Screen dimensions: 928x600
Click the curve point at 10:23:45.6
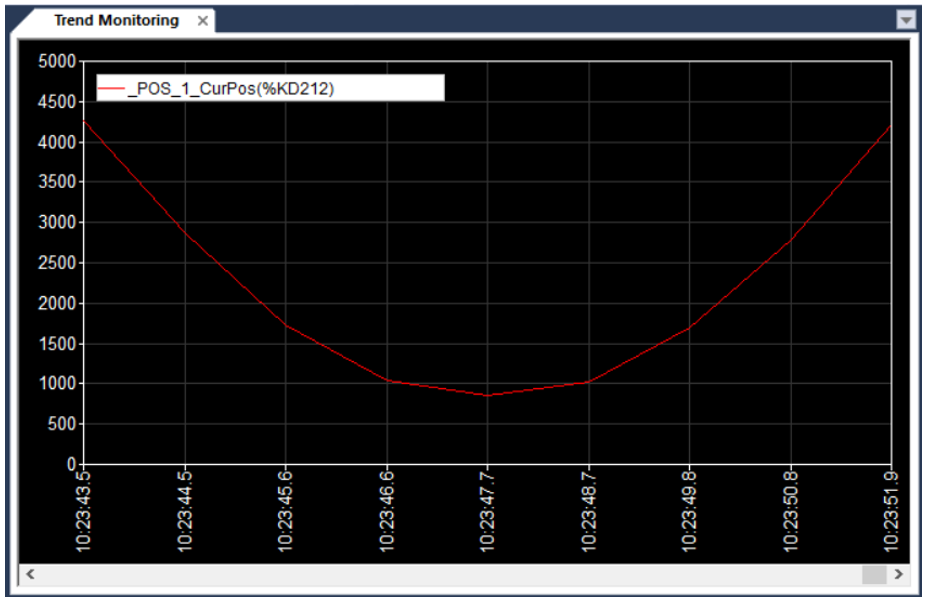286,325
